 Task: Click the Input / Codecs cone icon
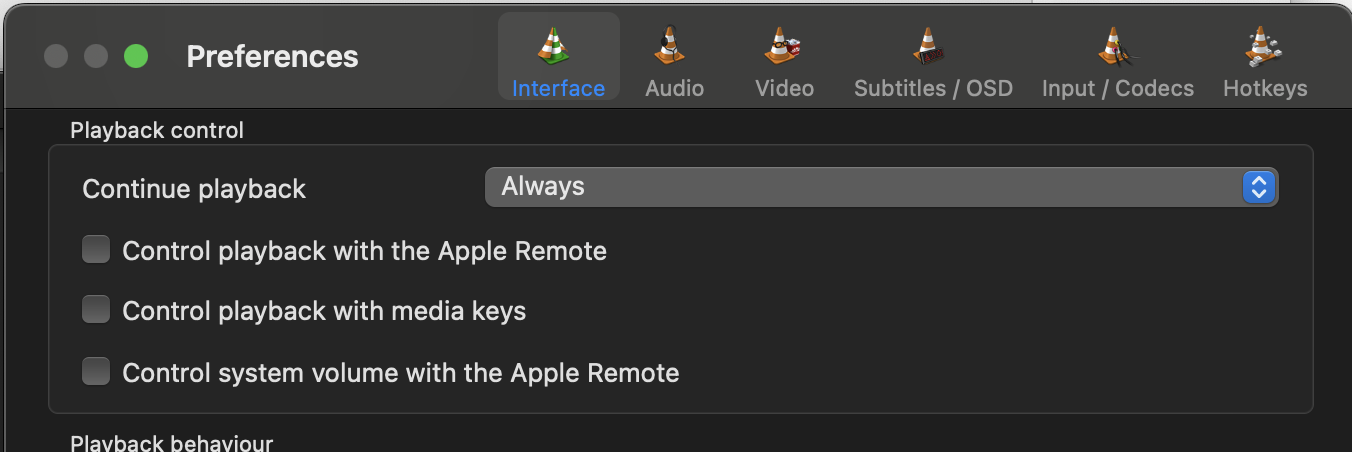tap(1115, 45)
